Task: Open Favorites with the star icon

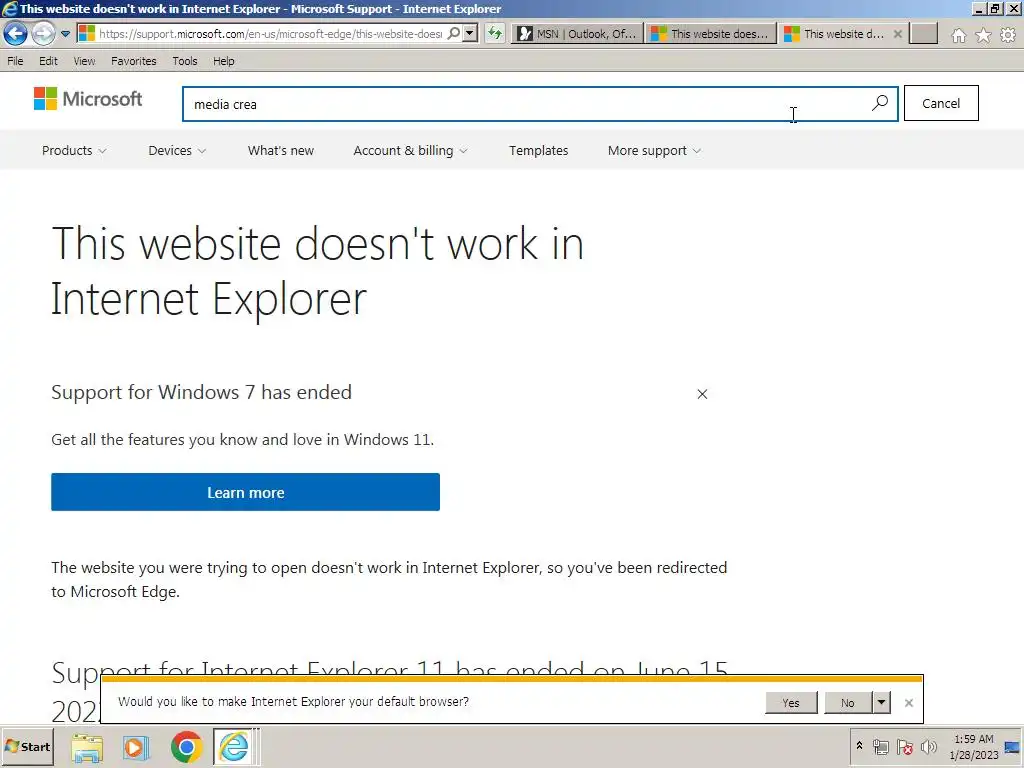Action: (983, 35)
